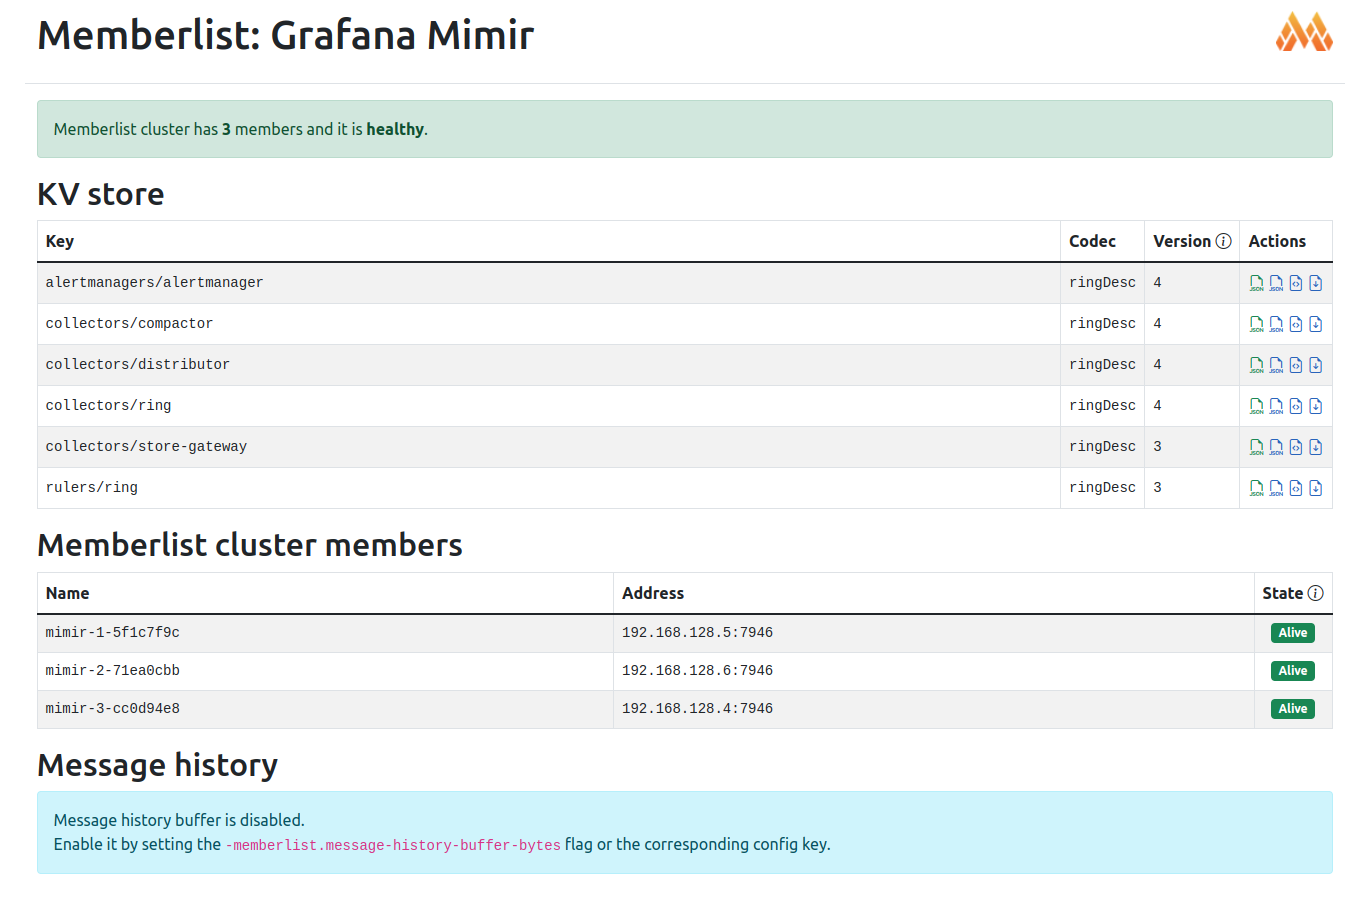
Task: Click address 192.168.128.6:7946
Action: (x=697, y=671)
